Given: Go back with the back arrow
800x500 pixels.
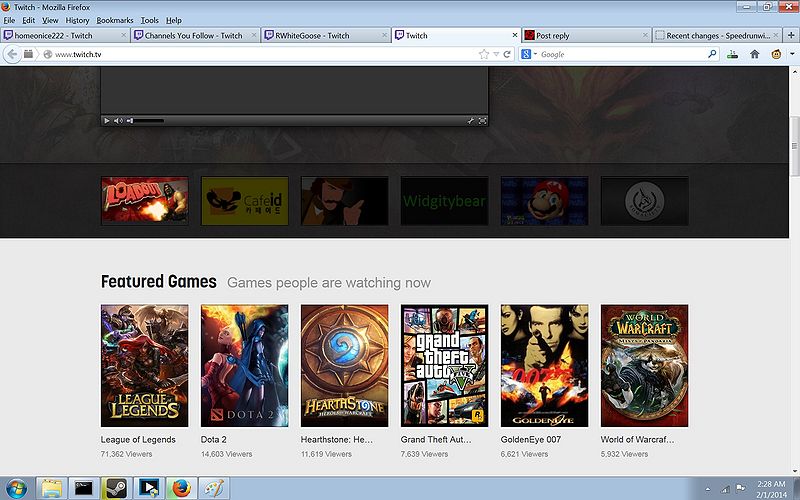Looking at the screenshot, I should [12, 54].
